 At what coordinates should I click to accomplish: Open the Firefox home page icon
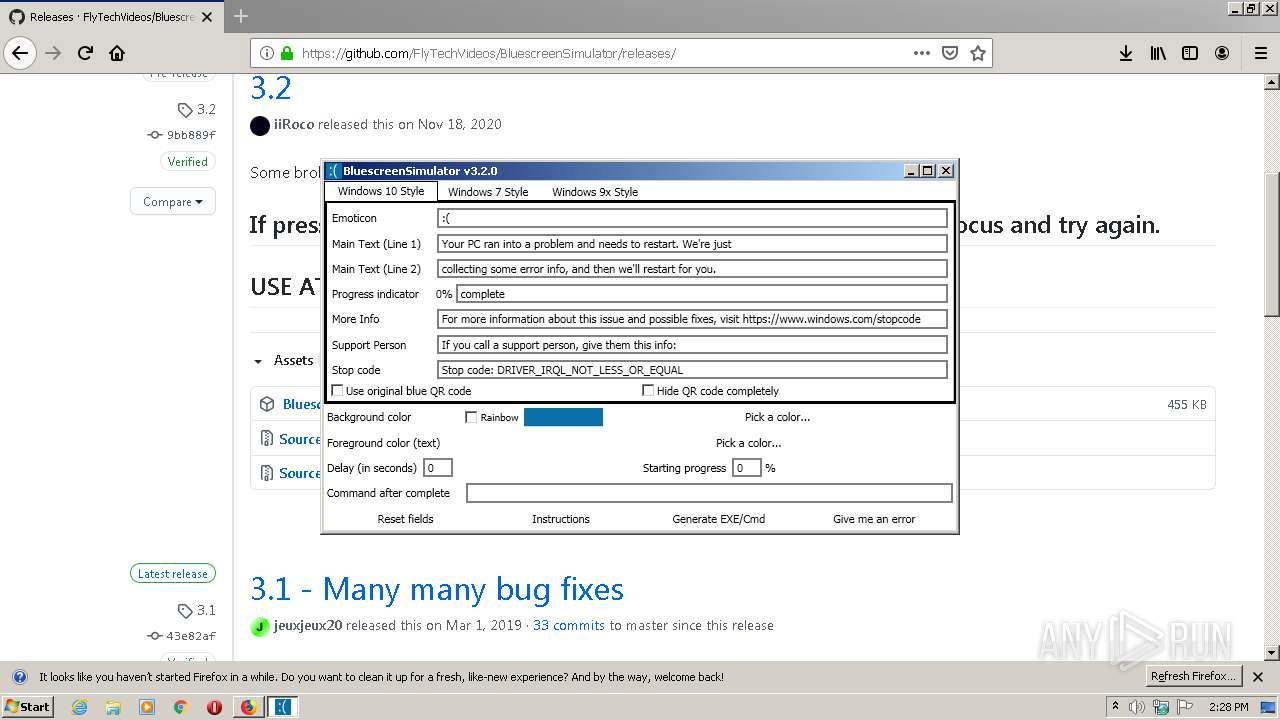coord(117,53)
